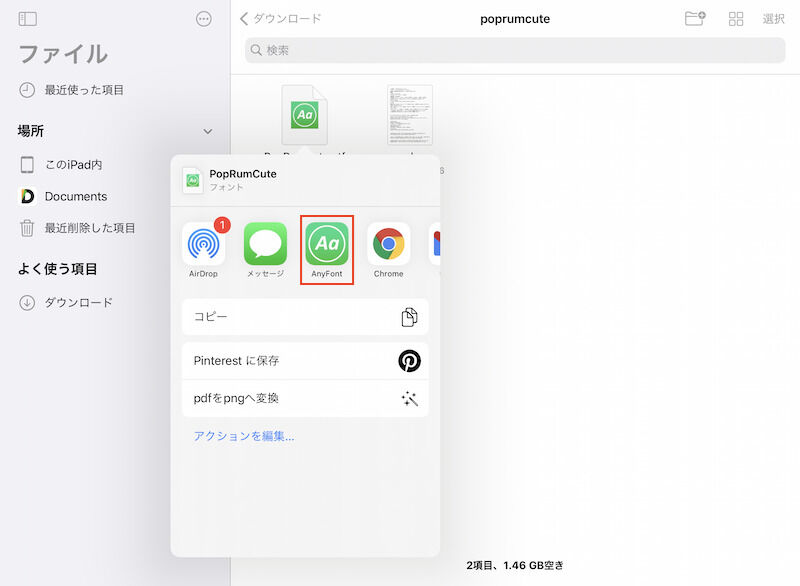Switch to the grid view icon
The height and width of the screenshot is (586, 800).
tap(736, 19)
